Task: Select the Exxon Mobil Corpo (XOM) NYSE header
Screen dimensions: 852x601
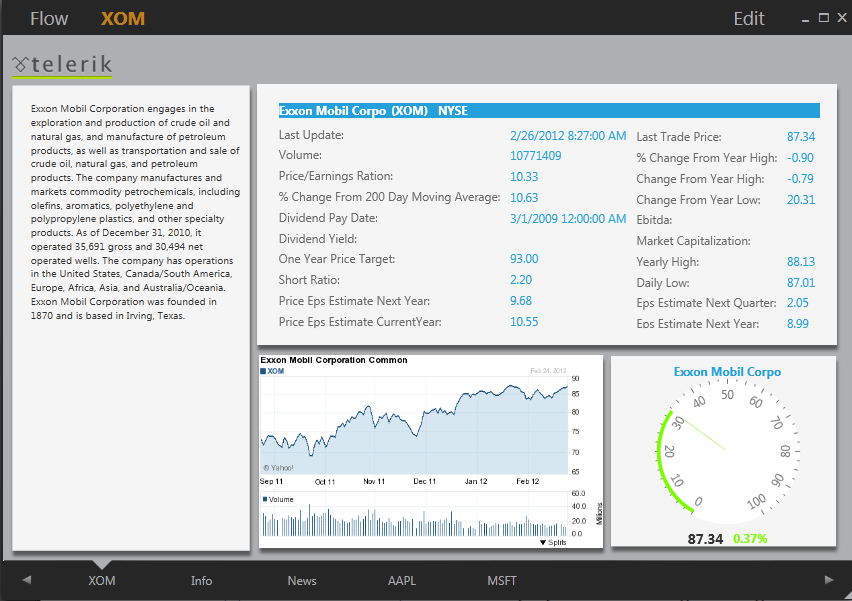Action: [549, 111]
